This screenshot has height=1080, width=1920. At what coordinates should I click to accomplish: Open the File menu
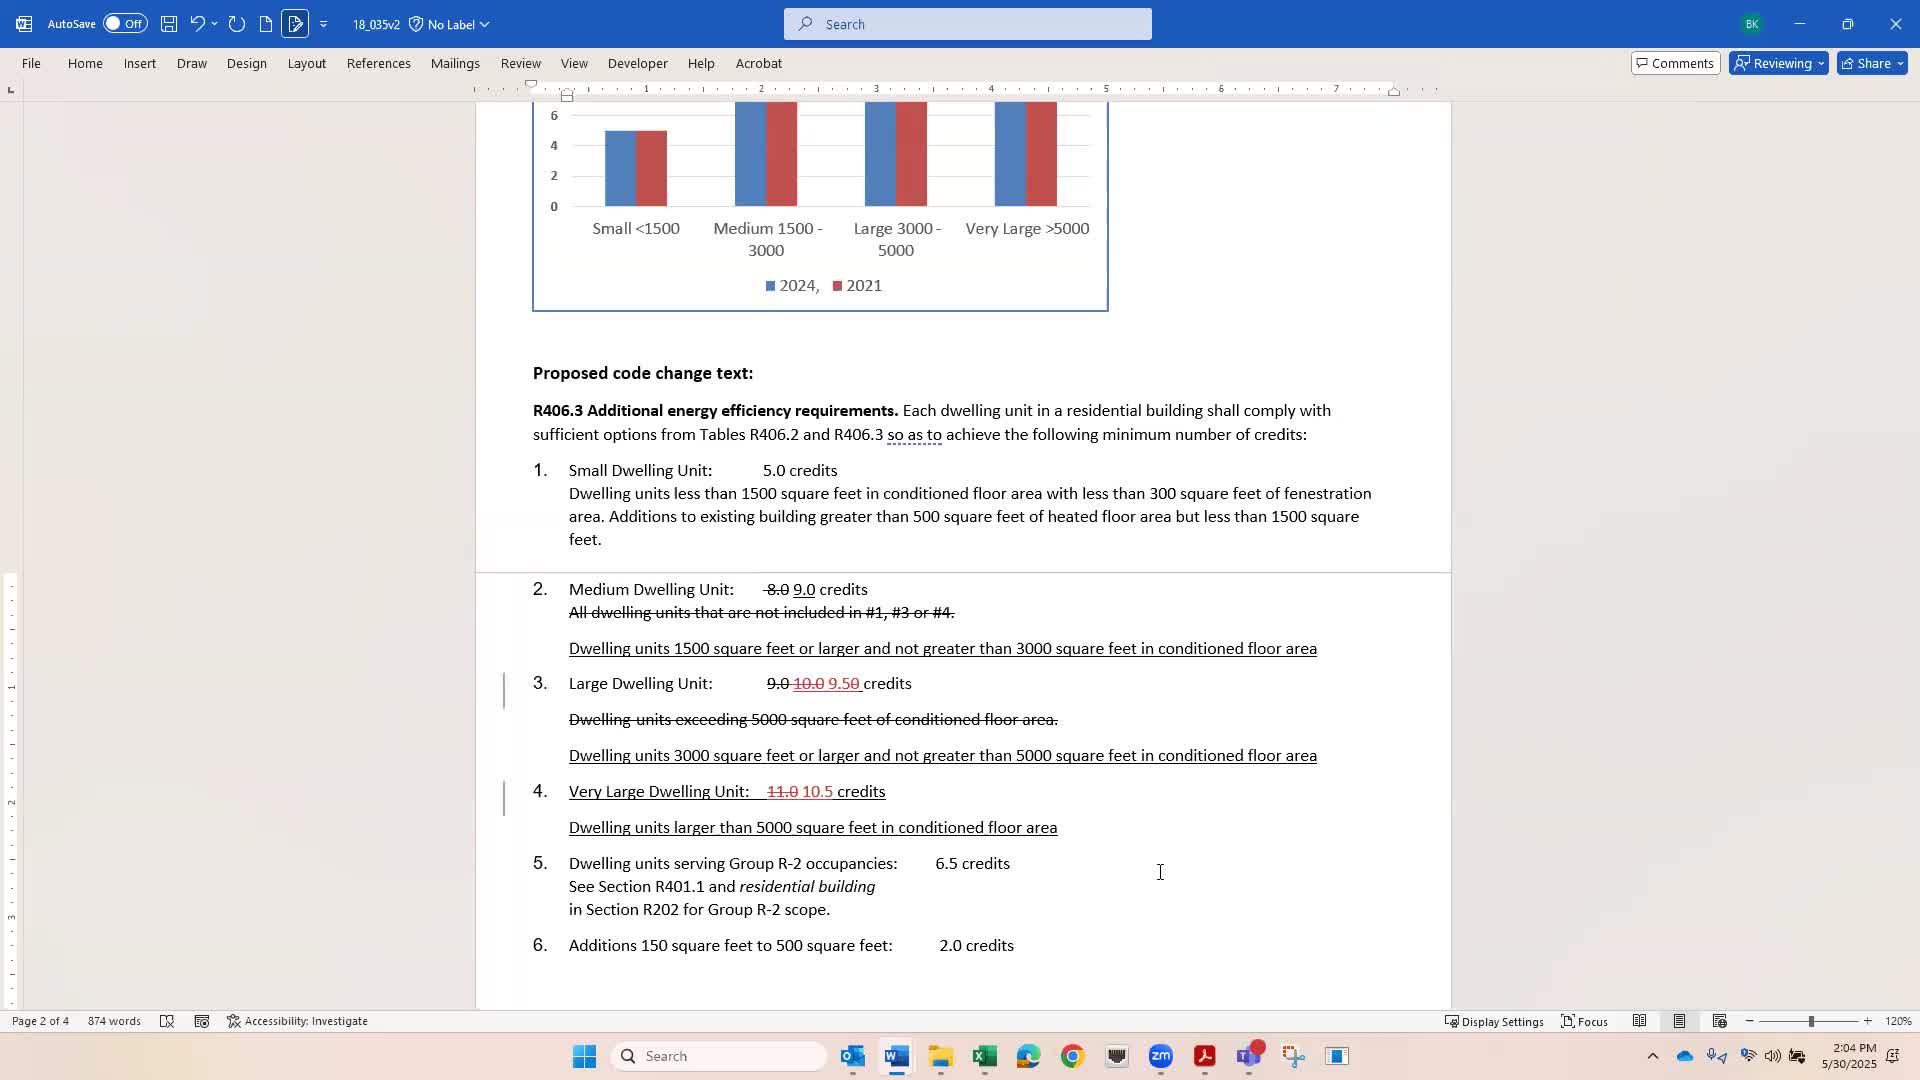[x=31, y=63]
